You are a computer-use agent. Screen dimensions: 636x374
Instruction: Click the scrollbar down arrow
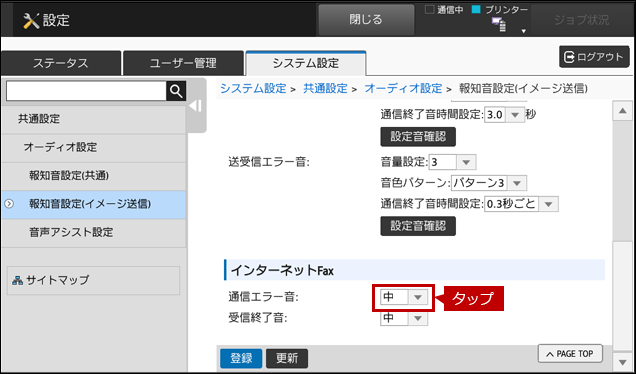623,362
